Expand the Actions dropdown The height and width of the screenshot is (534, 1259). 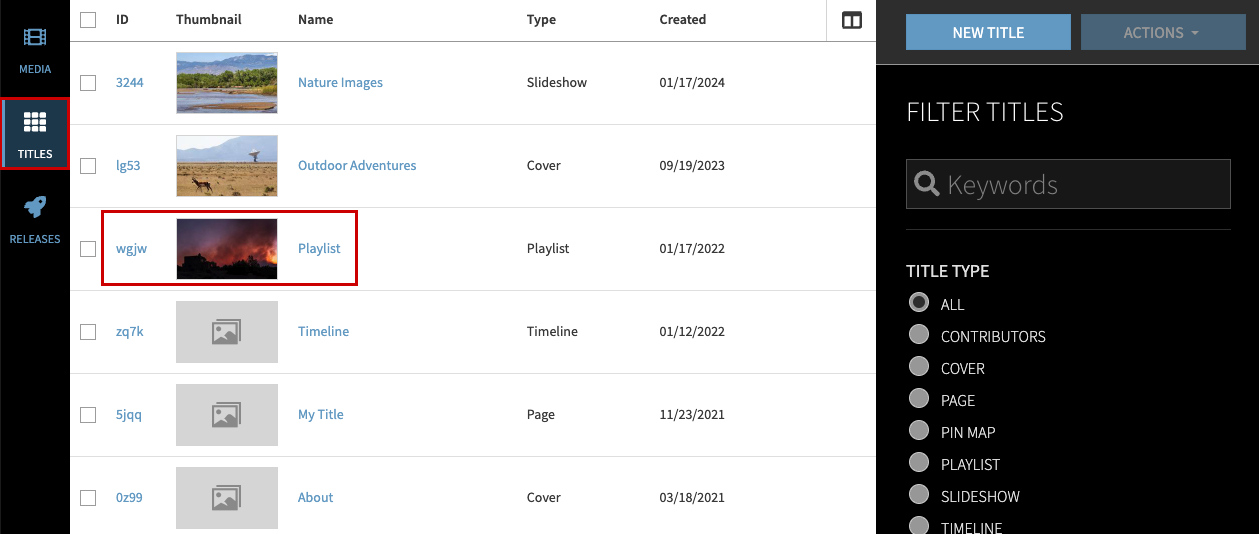[1160, 33]
